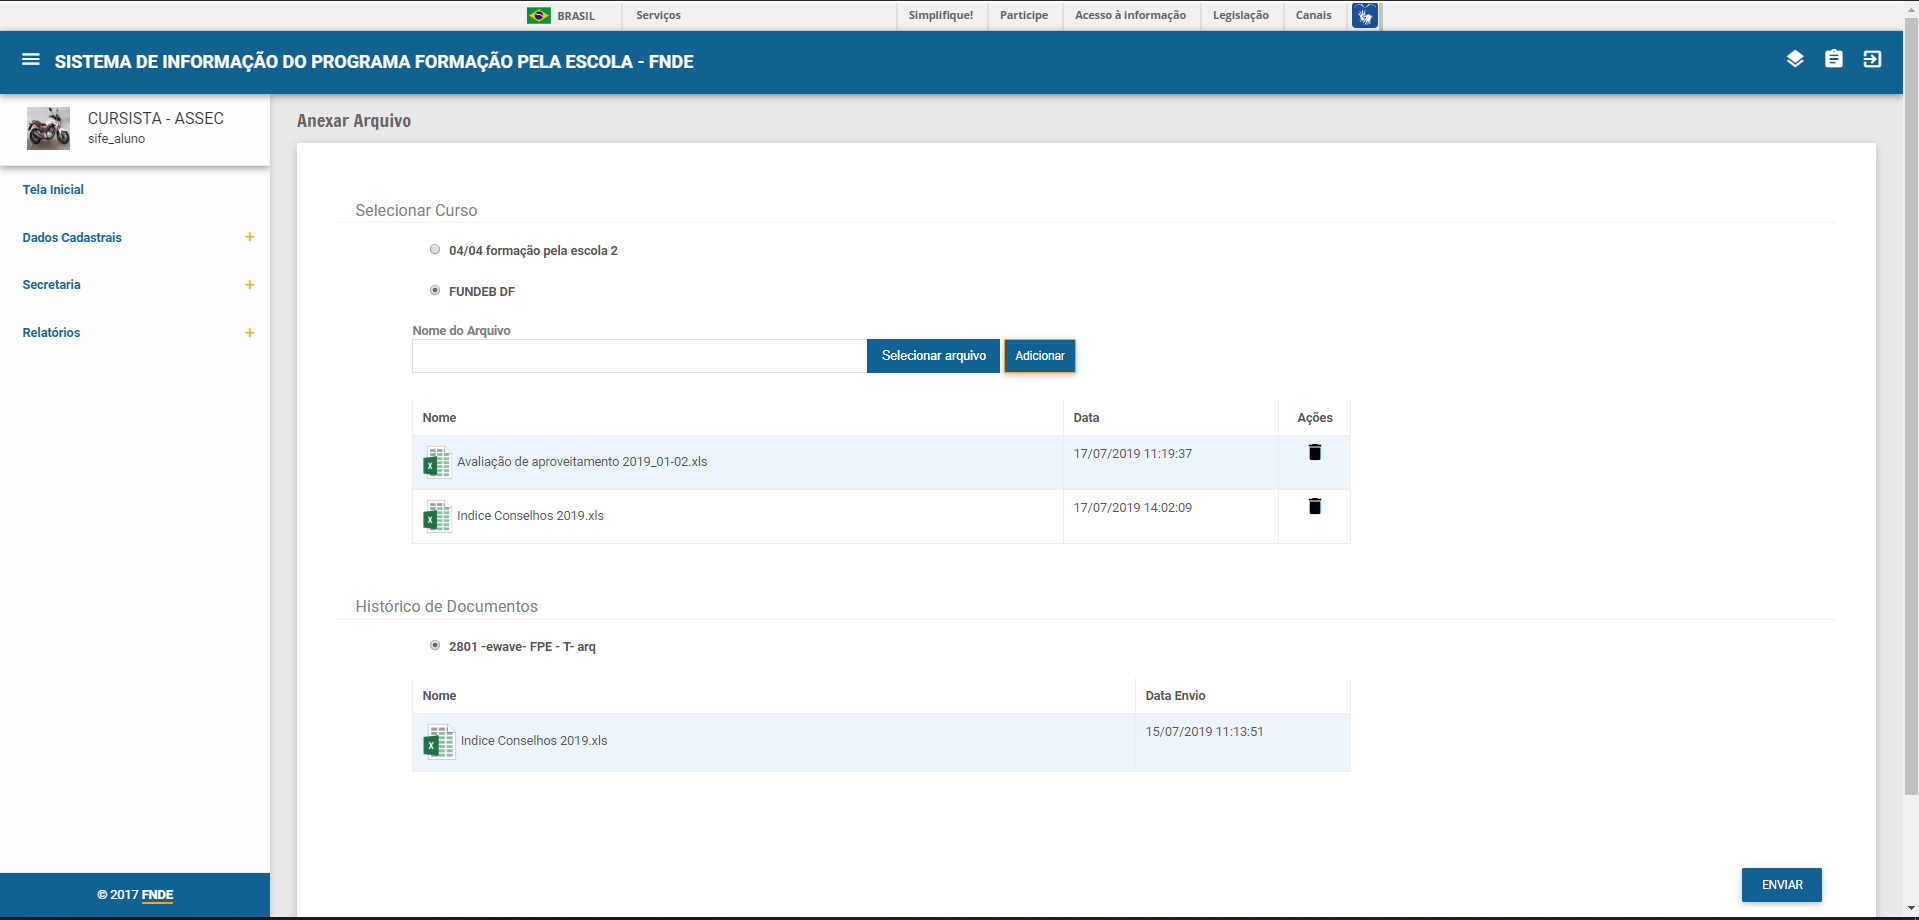Click the accessibility sign language icon
The width and height of the screenshot is (1919, 920).
point(1365,16)
